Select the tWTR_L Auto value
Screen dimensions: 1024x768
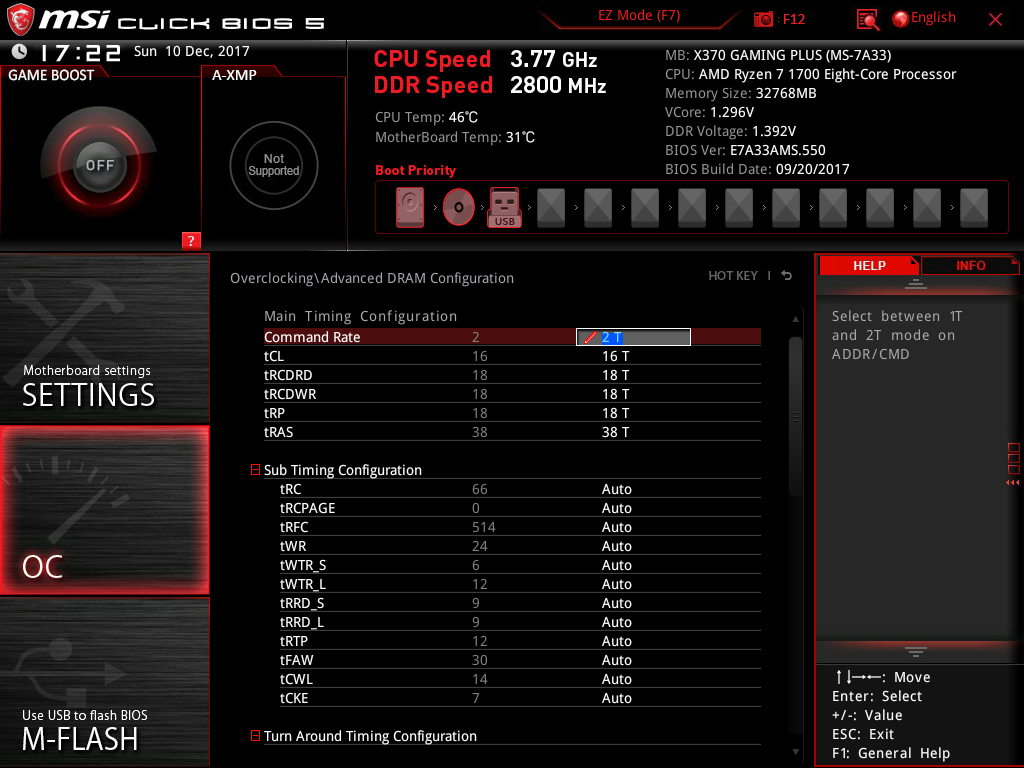tap(616, 584)
